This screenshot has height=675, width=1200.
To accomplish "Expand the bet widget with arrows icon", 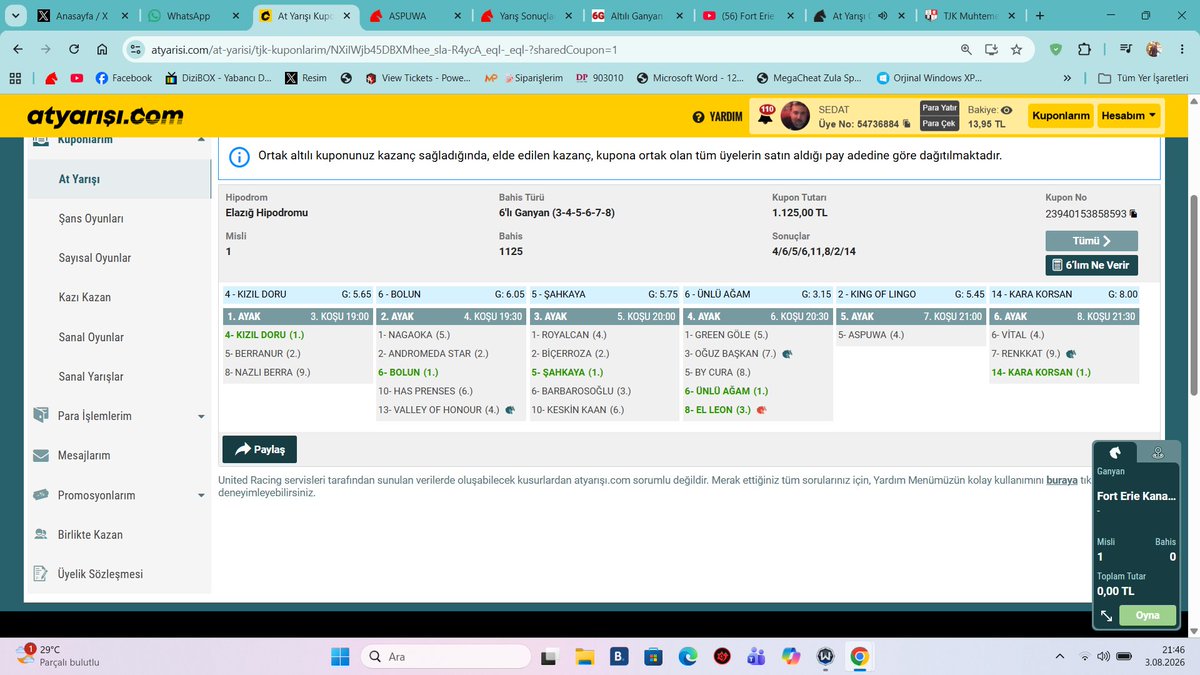I will click(x=1106, y=616).
